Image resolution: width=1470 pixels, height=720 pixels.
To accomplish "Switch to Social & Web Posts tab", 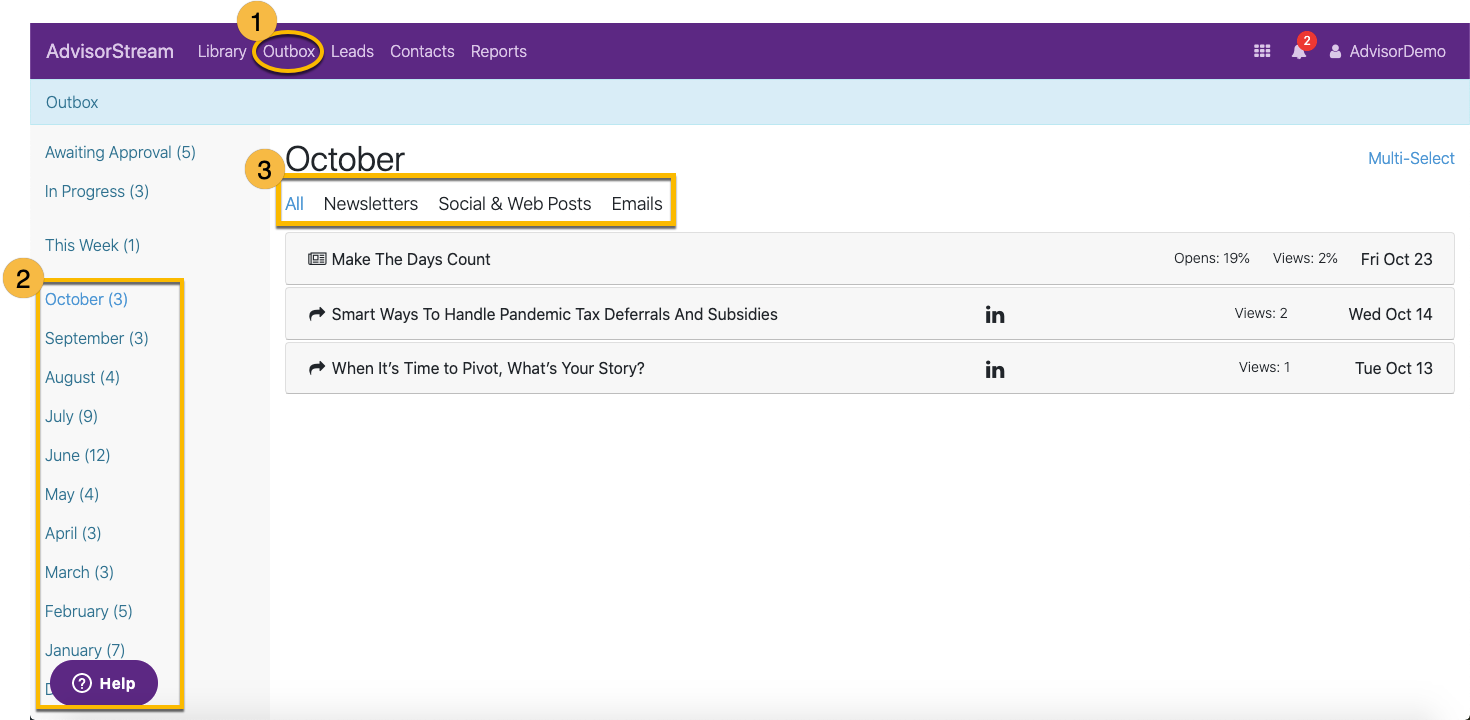I will click(x=515, y=203).
